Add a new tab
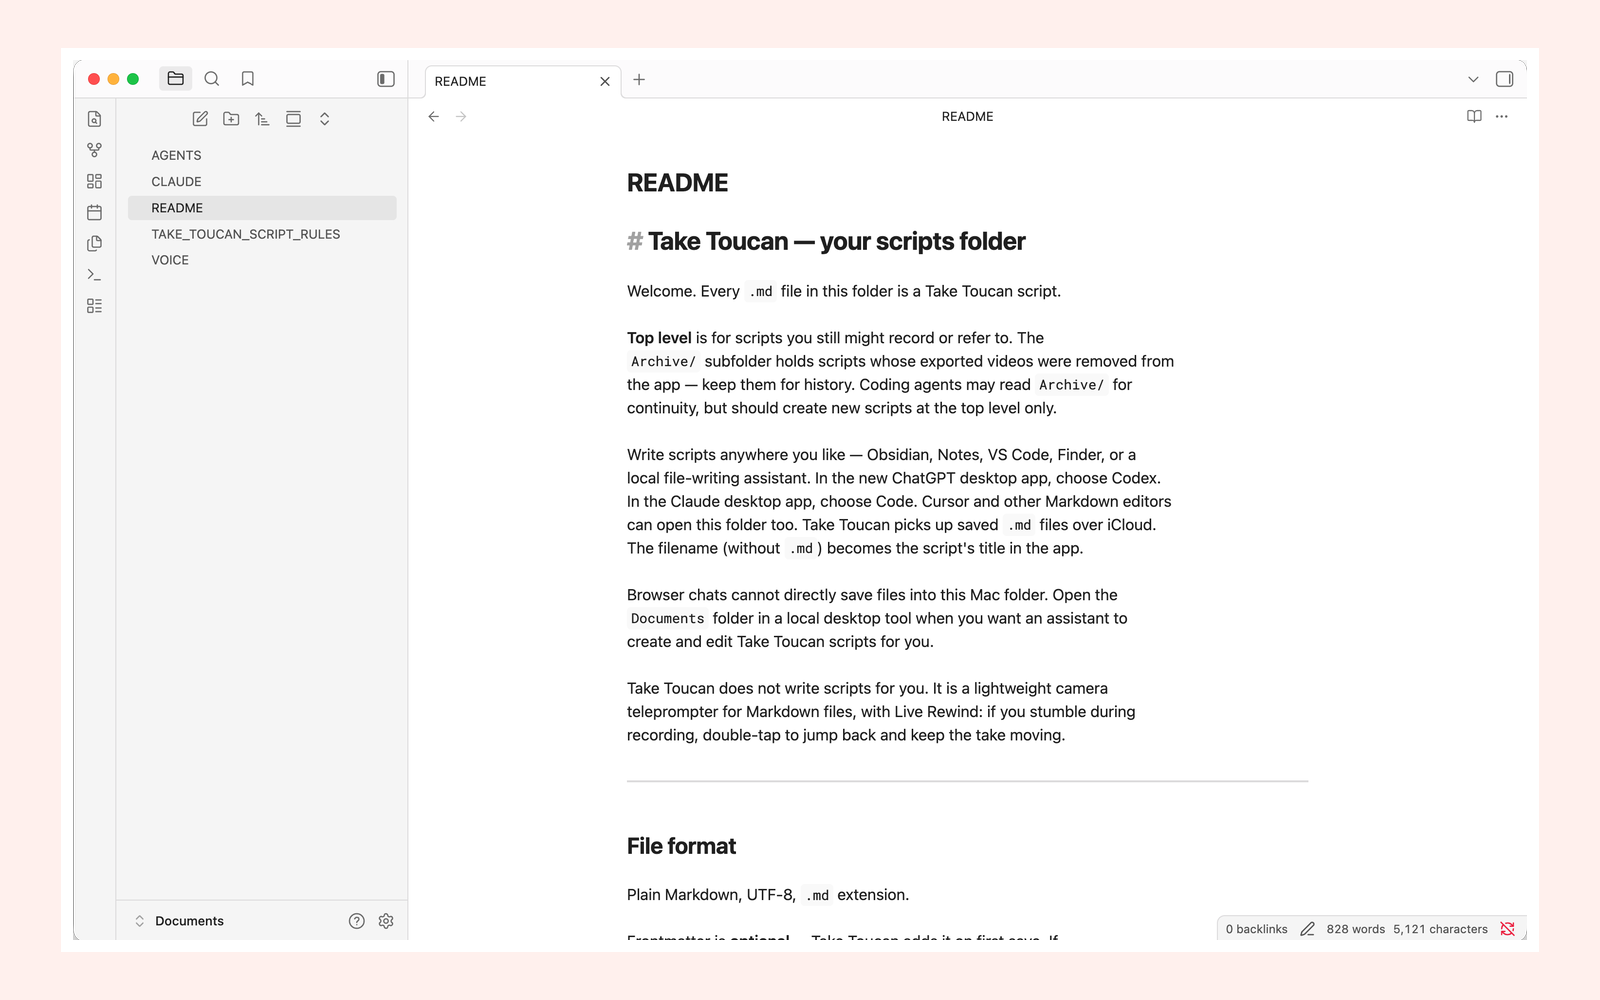The height and width of the screenshot is (1000, 1600). 639,80
